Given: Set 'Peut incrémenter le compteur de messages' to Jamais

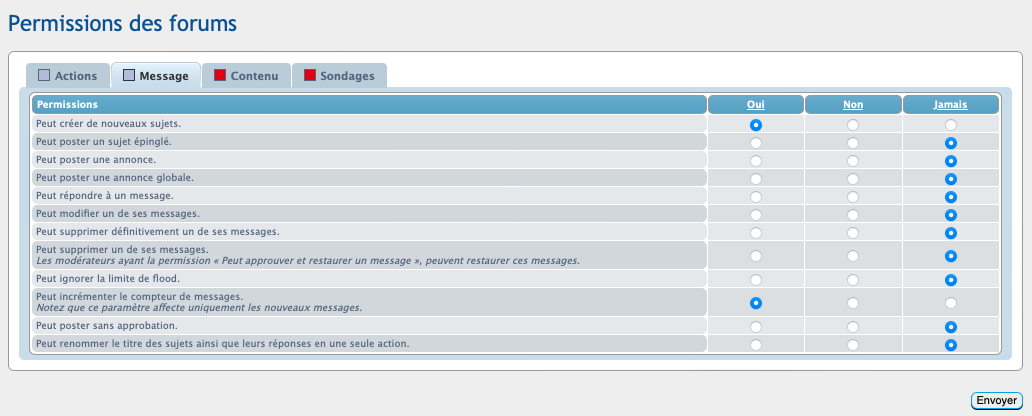Looking at the screenshot, I should click(951, 303).
